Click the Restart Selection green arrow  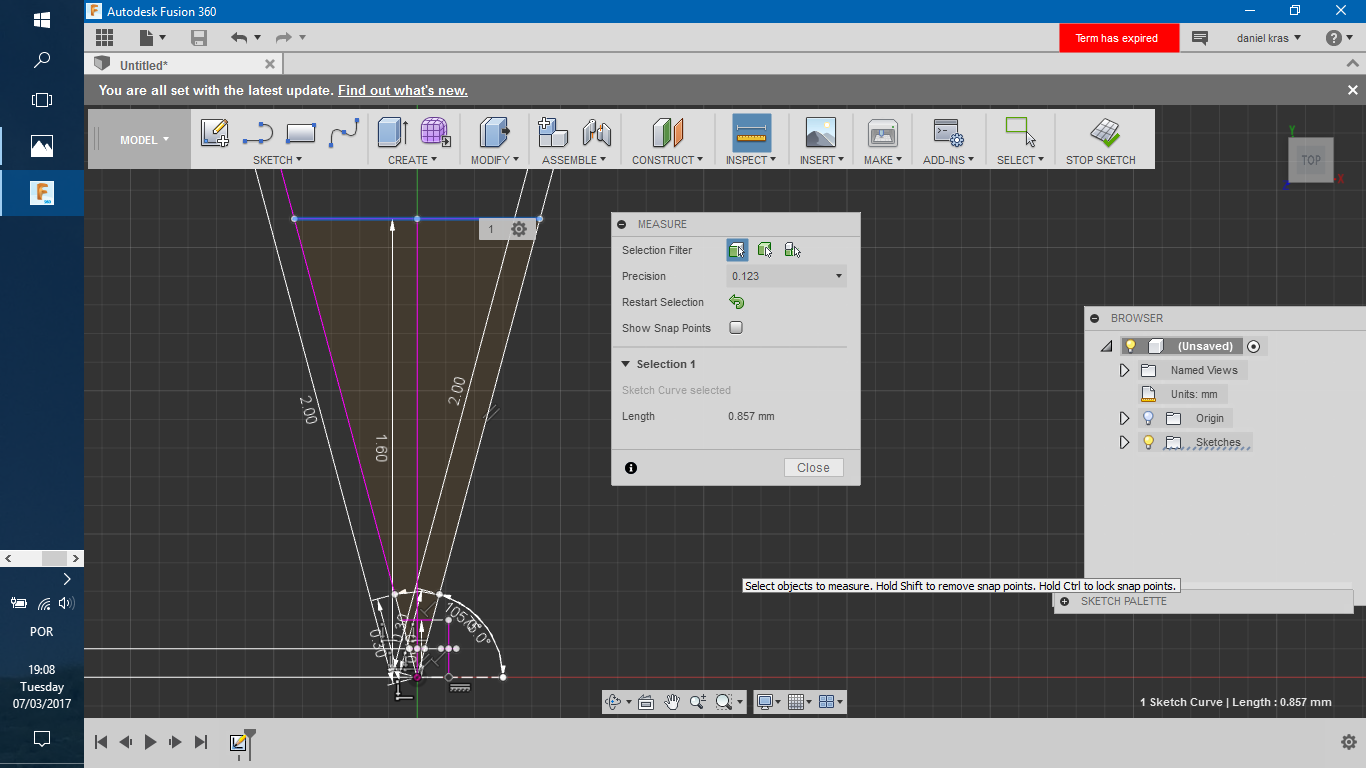[x=737, y=302]
